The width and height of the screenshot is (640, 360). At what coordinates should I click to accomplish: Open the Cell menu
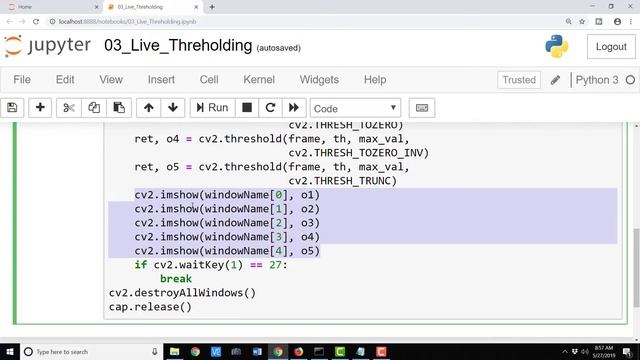(209, 80)
